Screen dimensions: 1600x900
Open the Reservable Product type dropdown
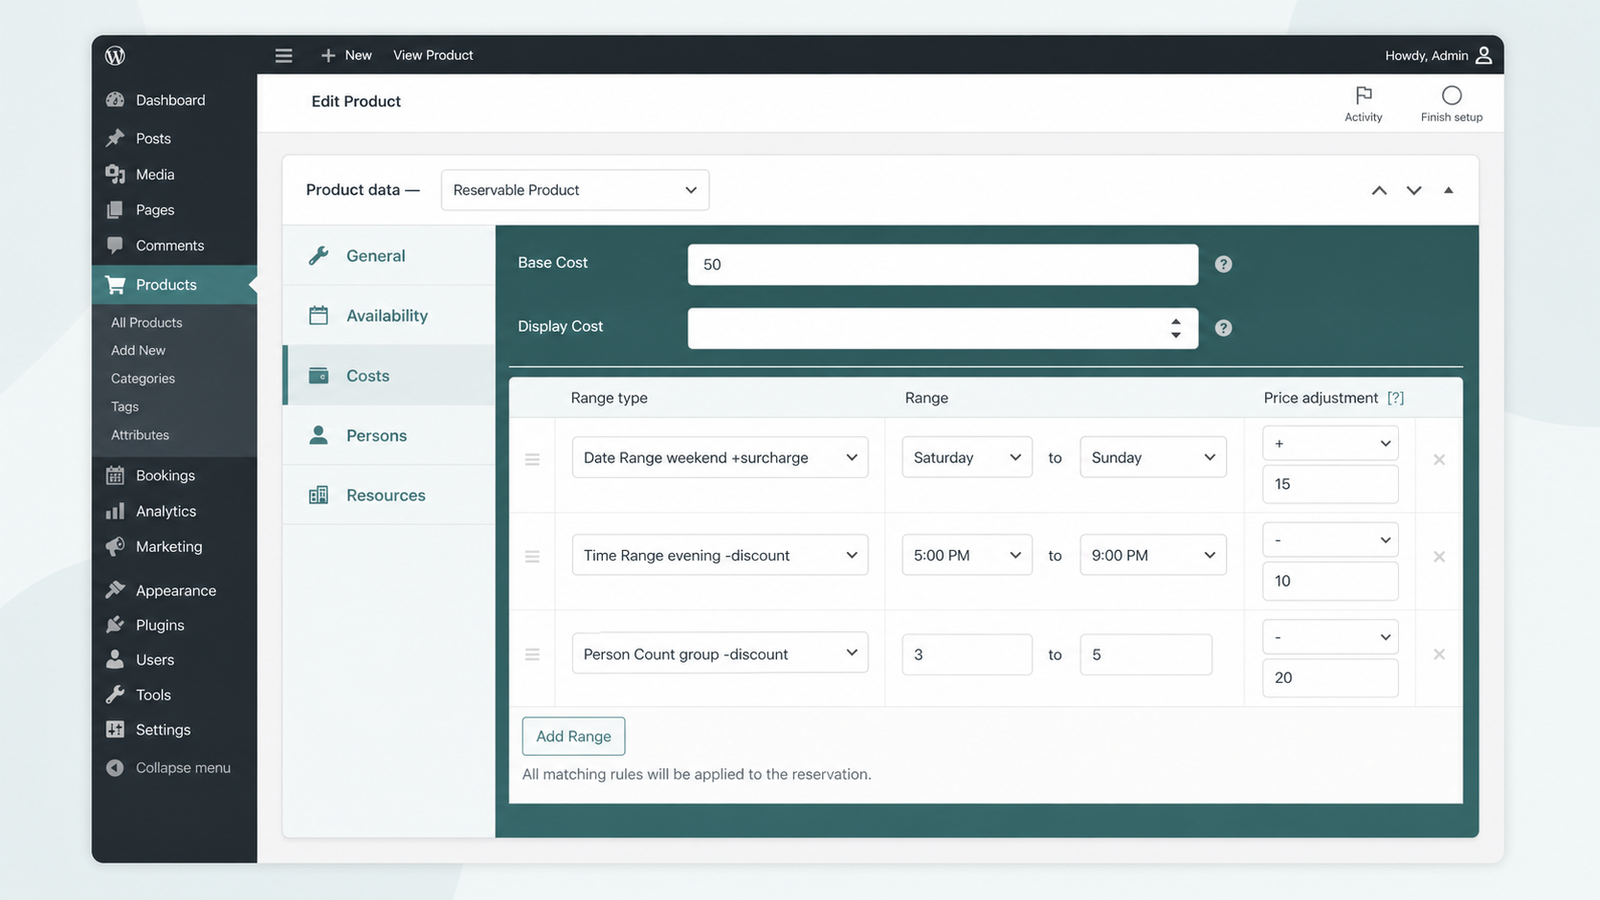575,190
